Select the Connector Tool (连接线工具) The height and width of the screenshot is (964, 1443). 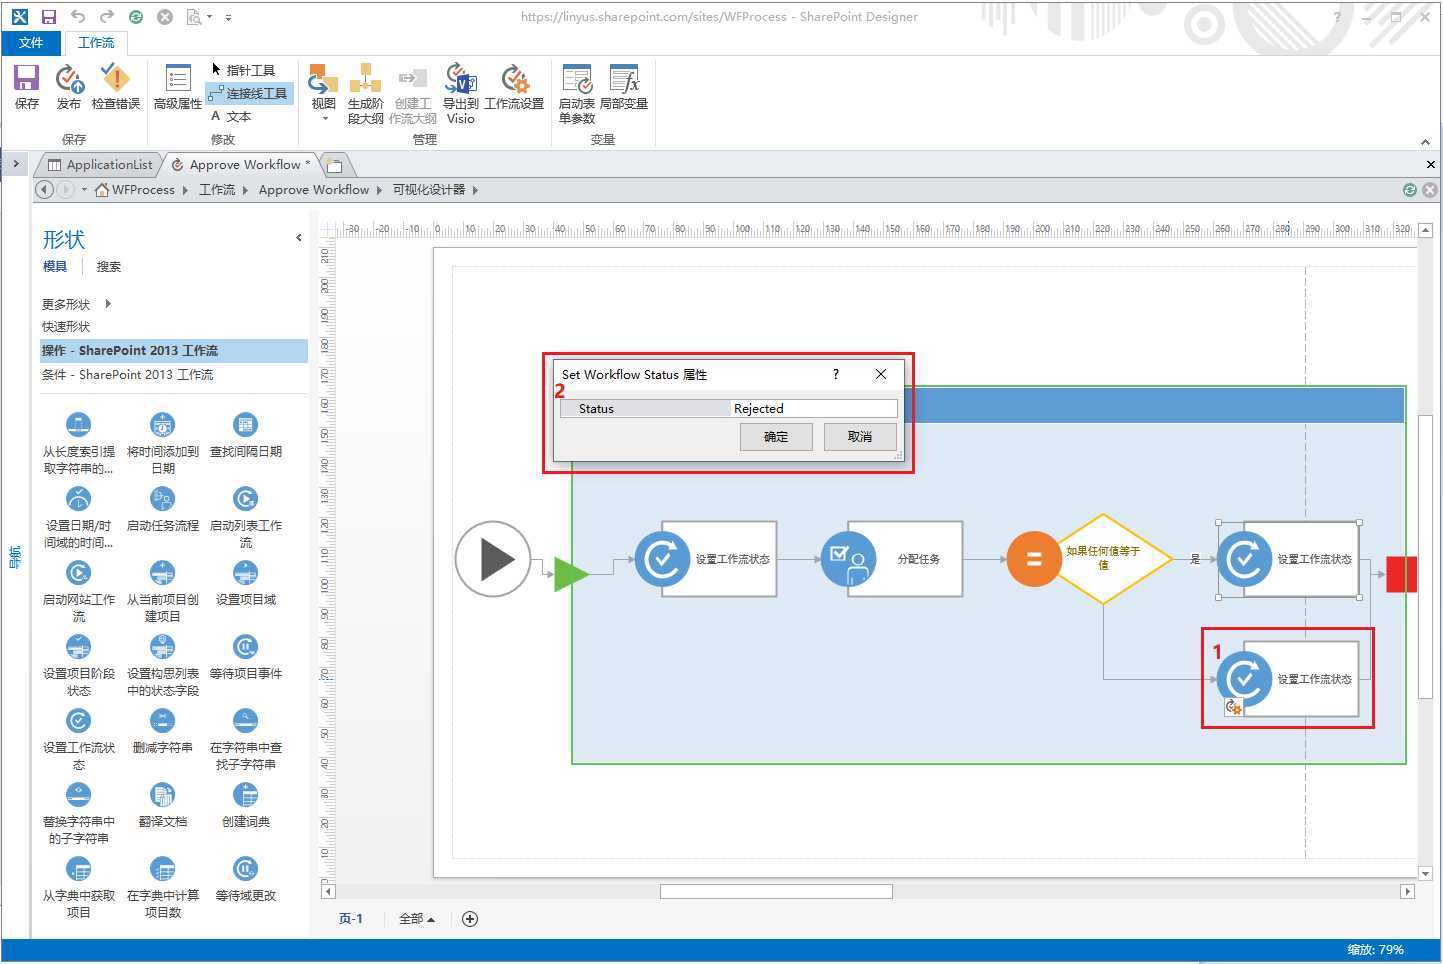point(249,93)
